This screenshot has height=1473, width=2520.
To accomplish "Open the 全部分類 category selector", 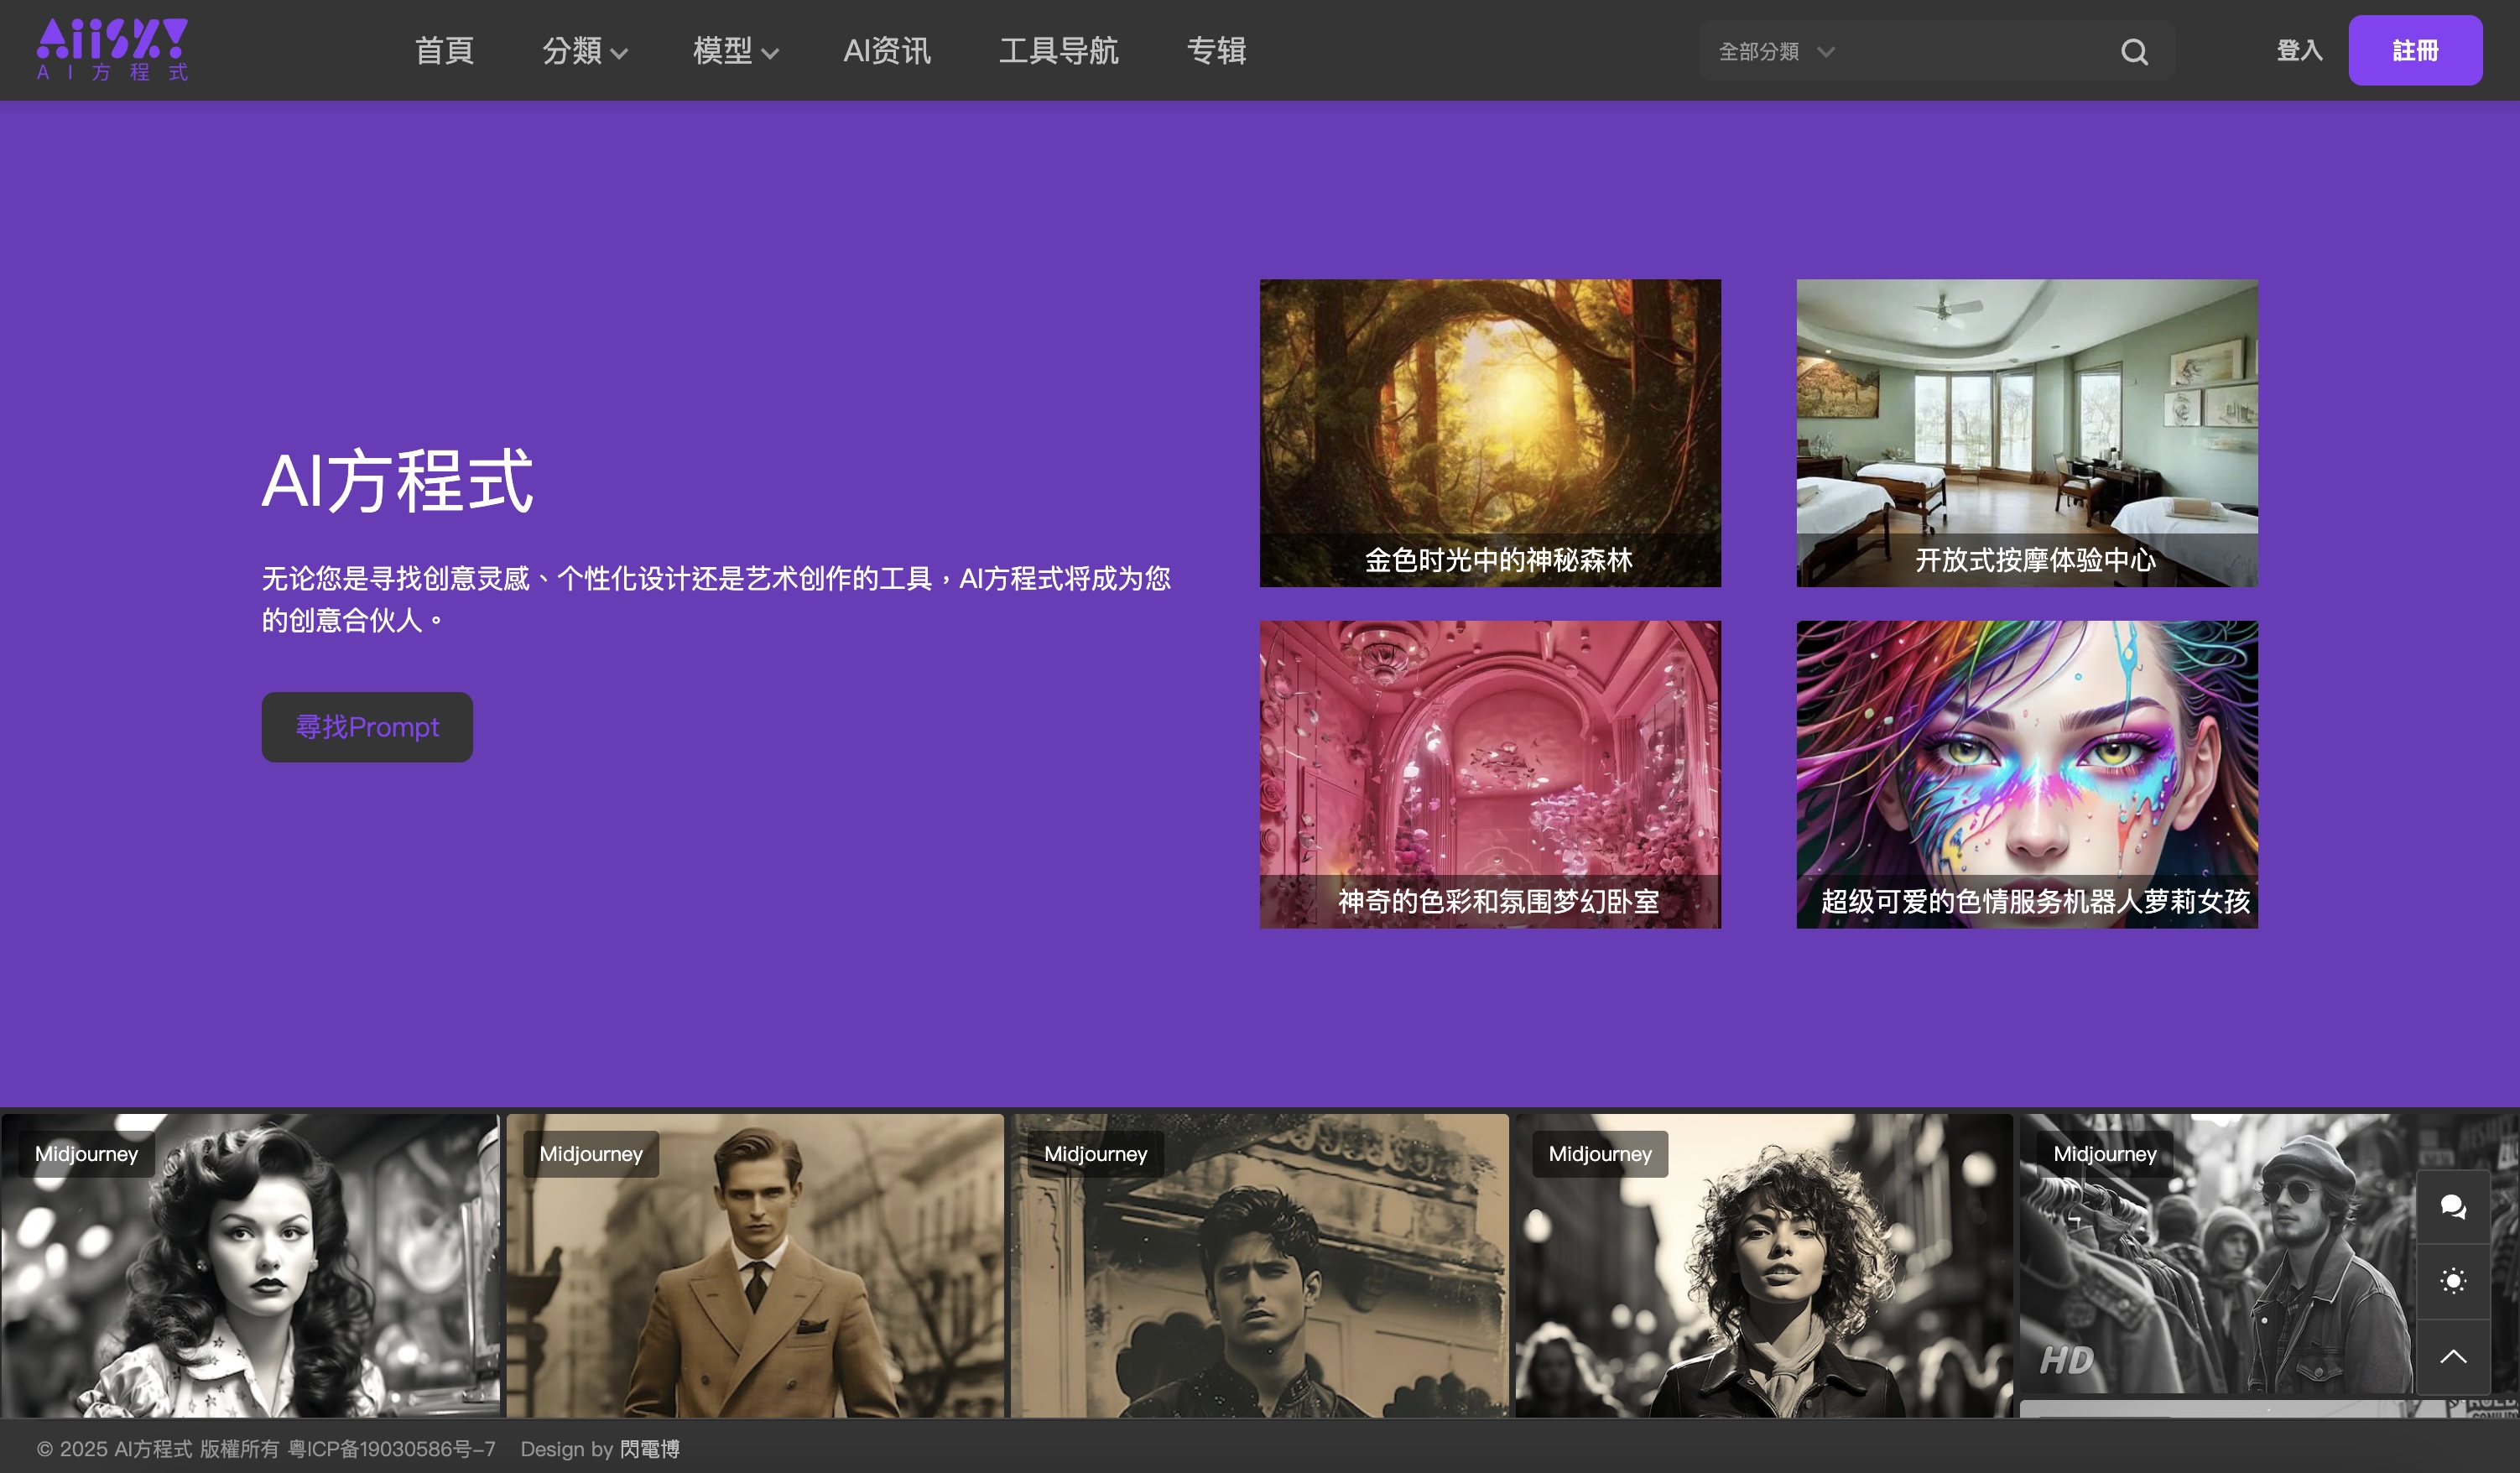I will (1775, 51).
